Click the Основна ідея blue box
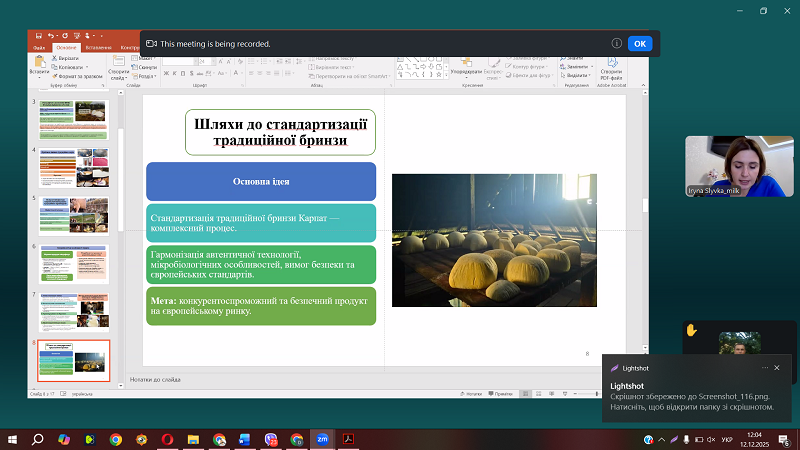The height and width of the screenshot is (450, 800). pyautogui.click(x=261, y=182)
